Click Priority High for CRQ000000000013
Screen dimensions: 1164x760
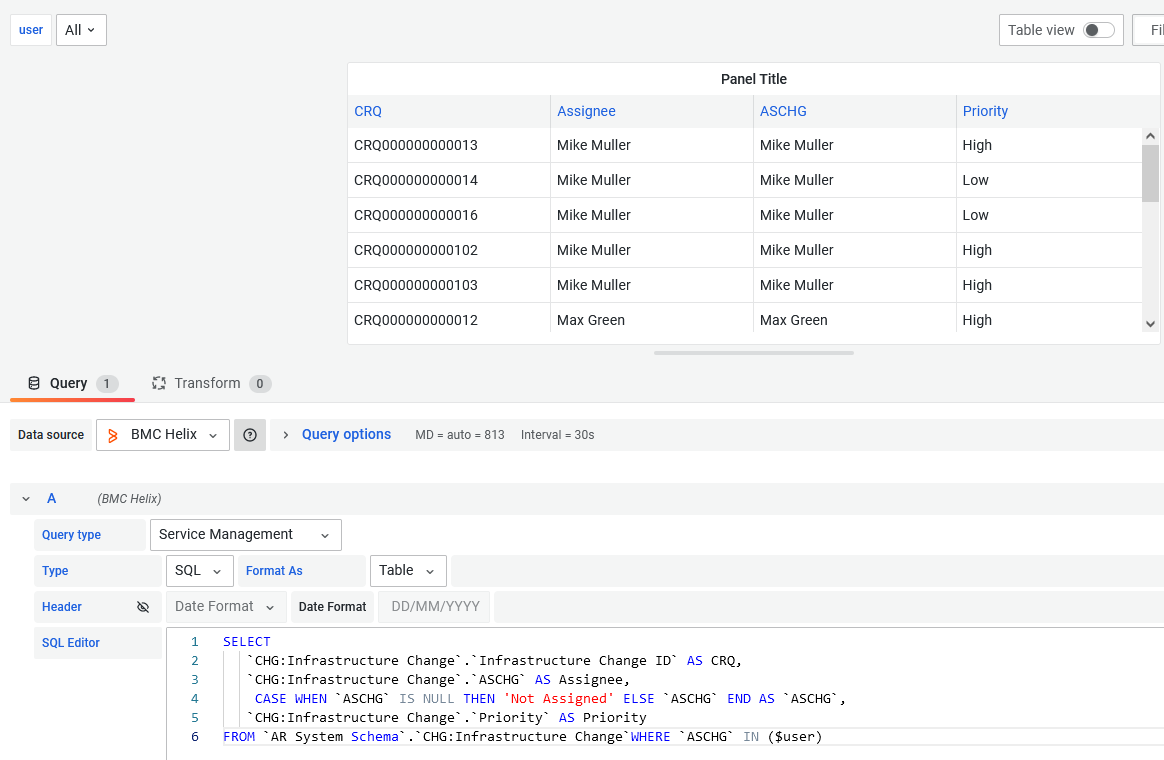coord(977,145)
